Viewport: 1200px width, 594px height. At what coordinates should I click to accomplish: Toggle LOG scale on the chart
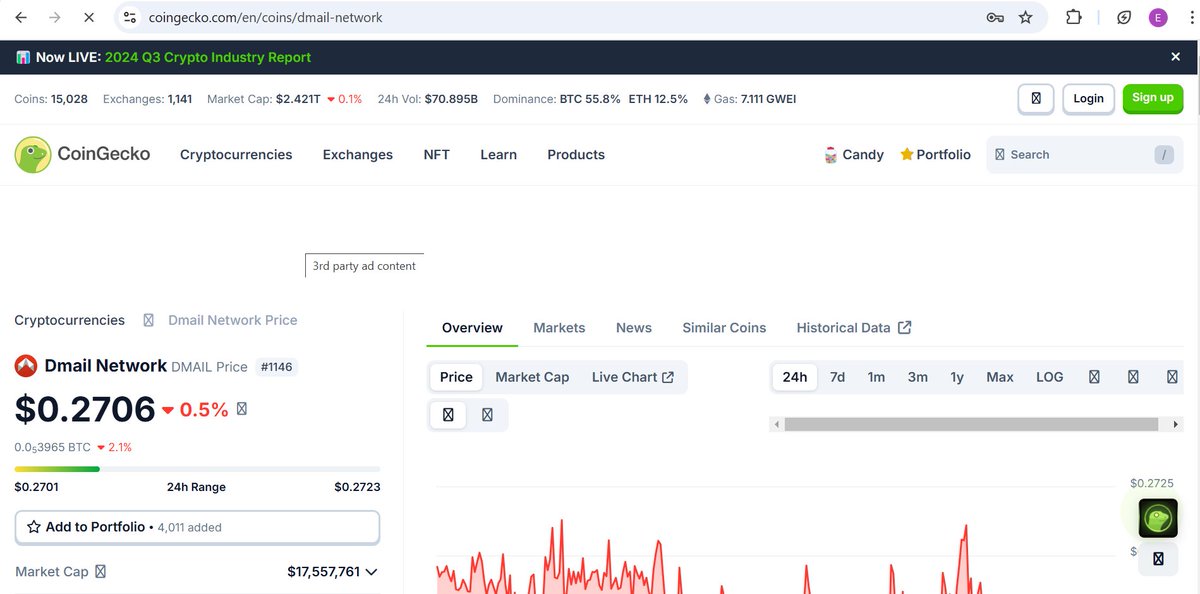point(1049,377)
